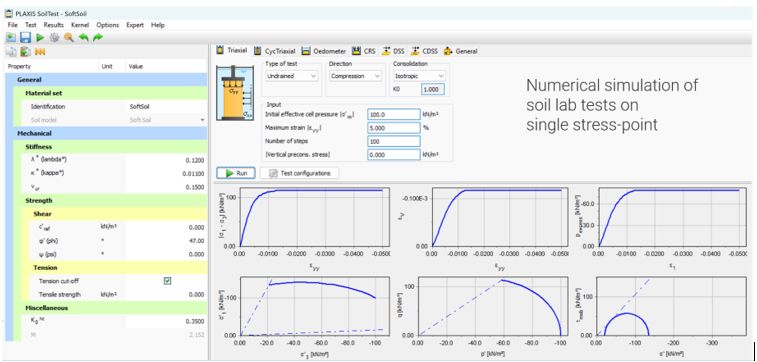Click the Value column header
This screenshot has height=362, width=757.
167,67
